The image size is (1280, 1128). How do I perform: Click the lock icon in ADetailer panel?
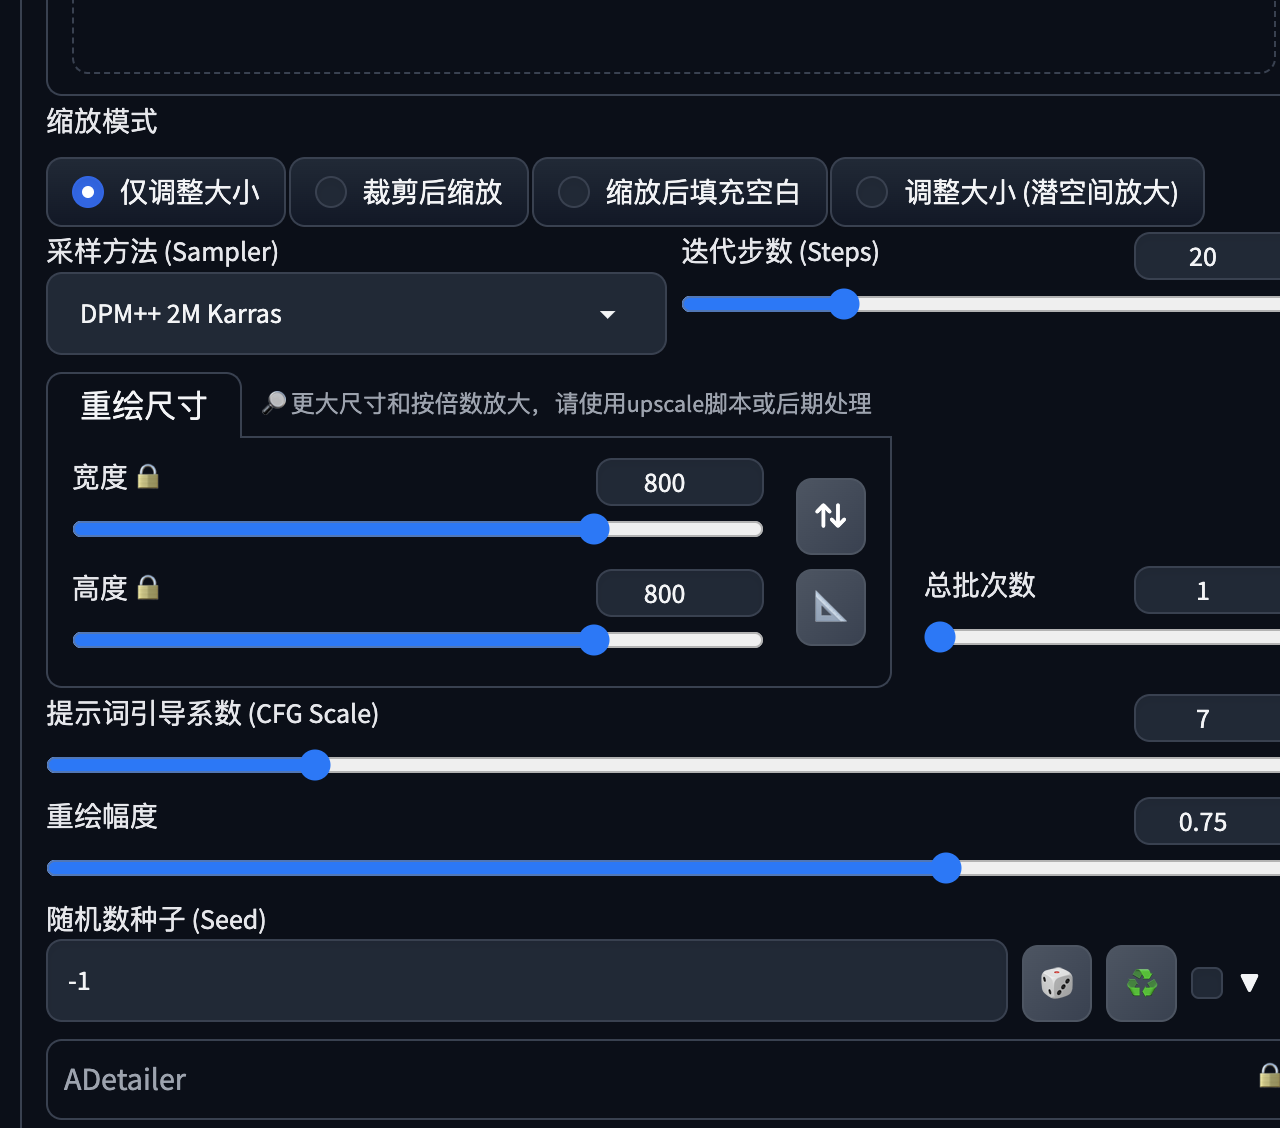coord(1269,1076)
